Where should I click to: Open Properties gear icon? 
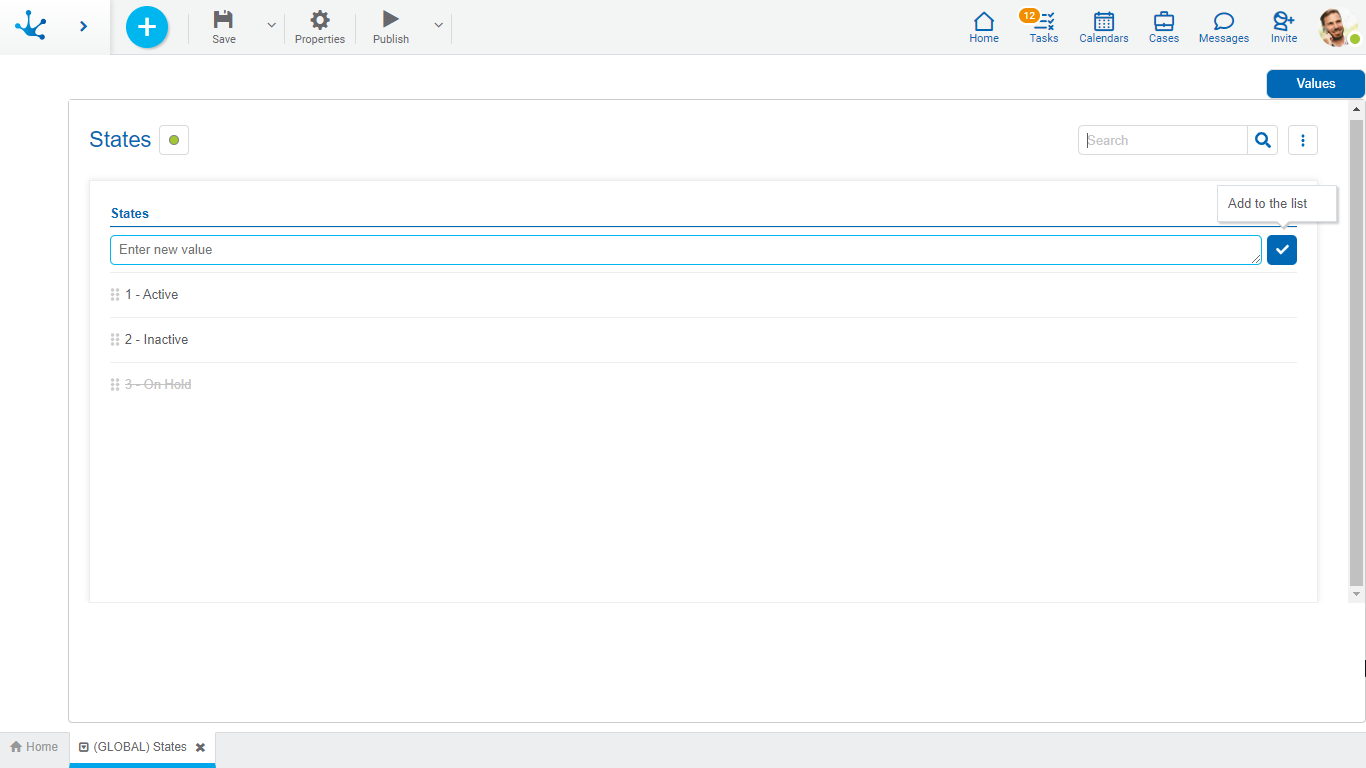[x=320, y=20]
